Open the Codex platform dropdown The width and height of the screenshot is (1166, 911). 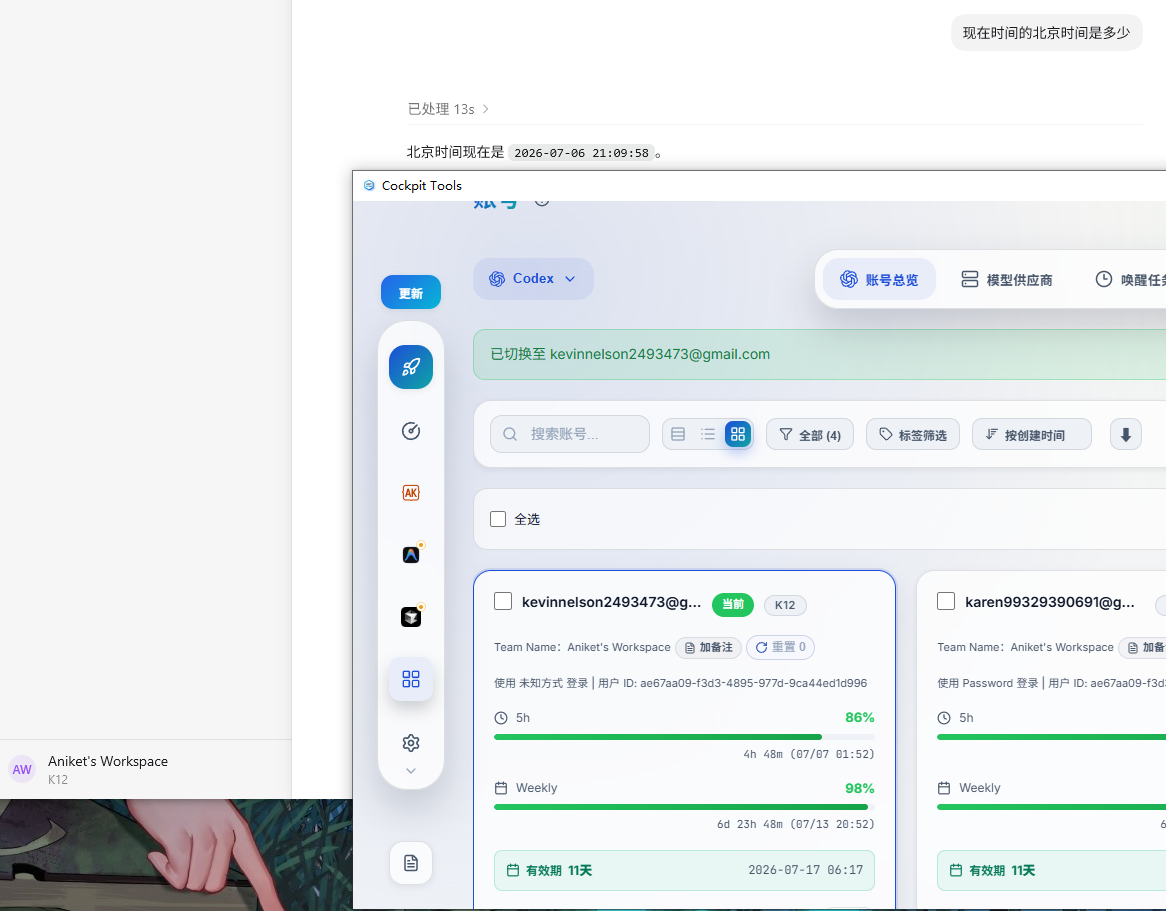point(533,279)
